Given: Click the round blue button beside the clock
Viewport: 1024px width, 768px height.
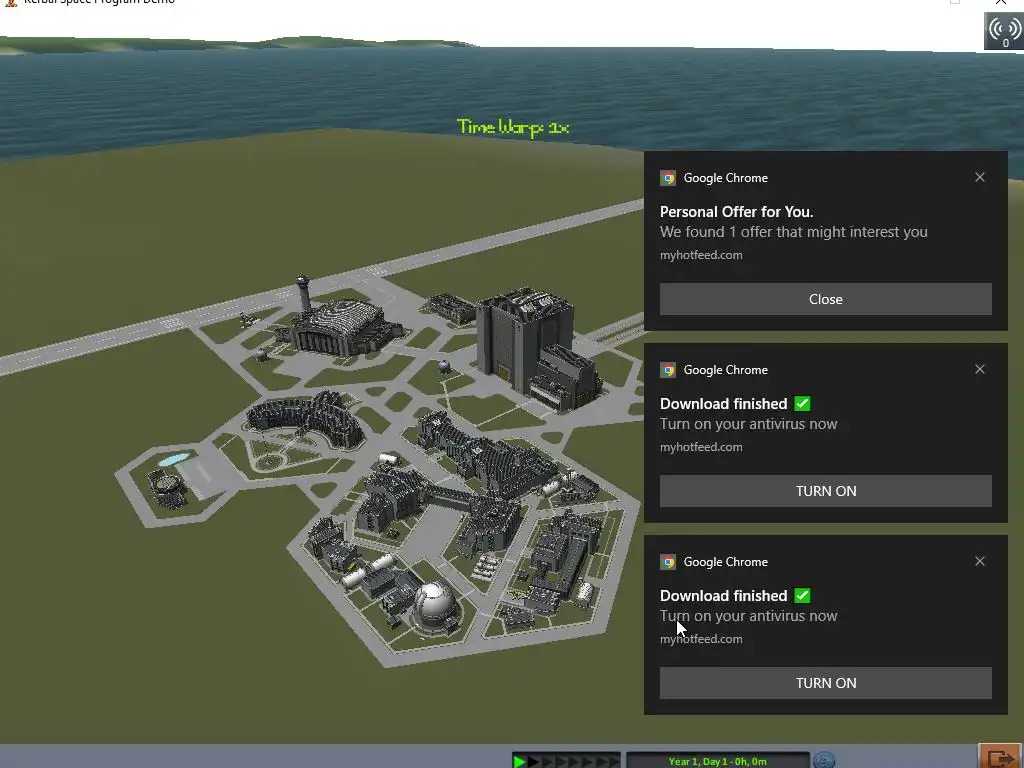Looking at the screenshot, I should pos(824,760).
